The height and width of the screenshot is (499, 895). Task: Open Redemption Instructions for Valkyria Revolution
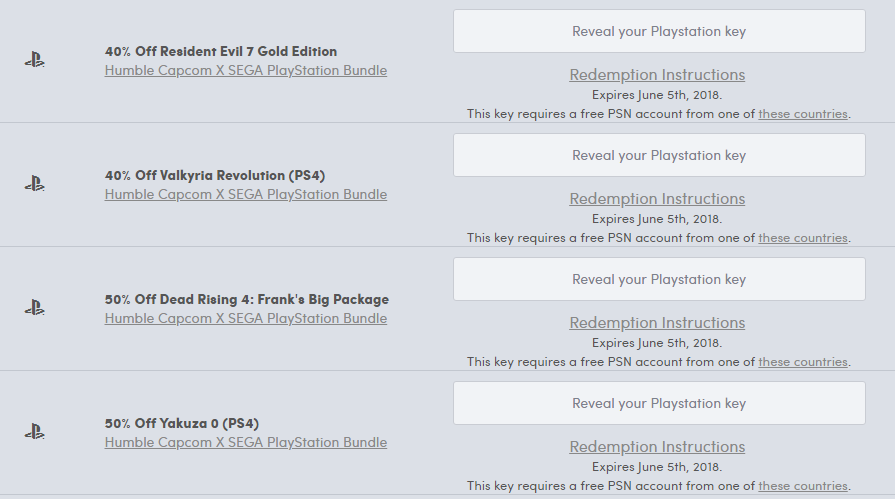coord(657,199)
